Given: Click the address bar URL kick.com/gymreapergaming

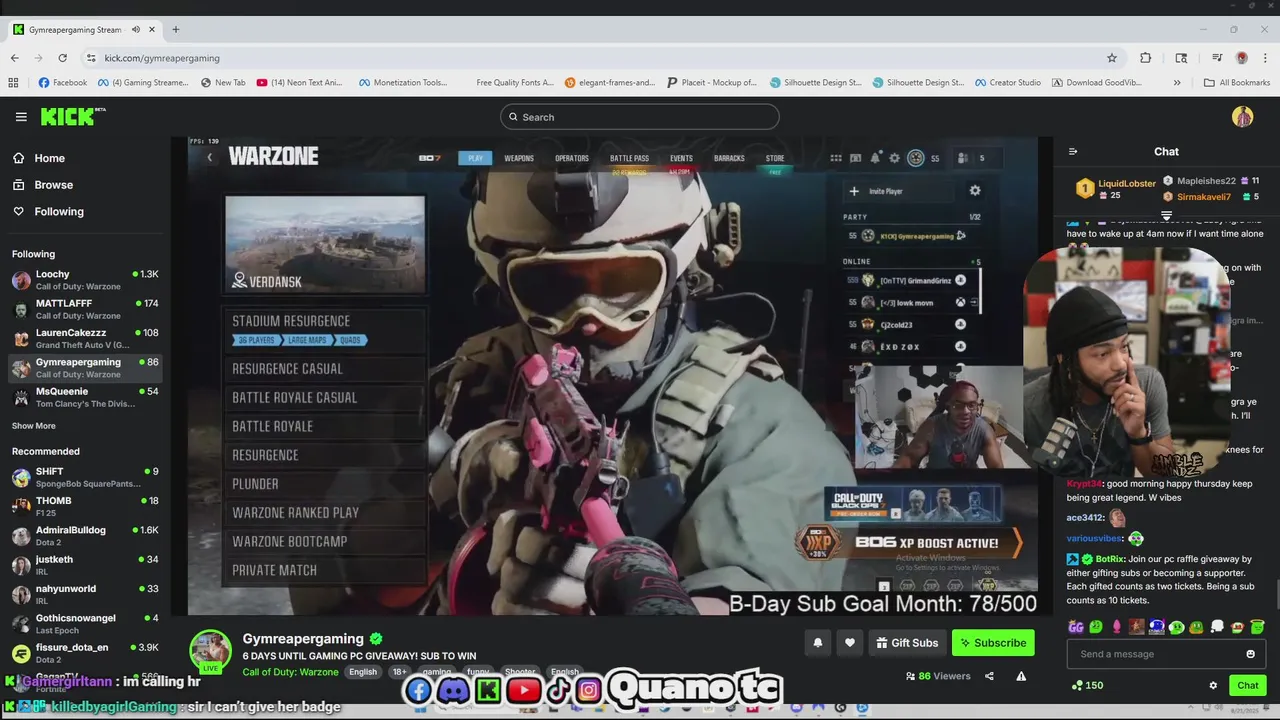Looking at the screenshot, I should point(162,58).
